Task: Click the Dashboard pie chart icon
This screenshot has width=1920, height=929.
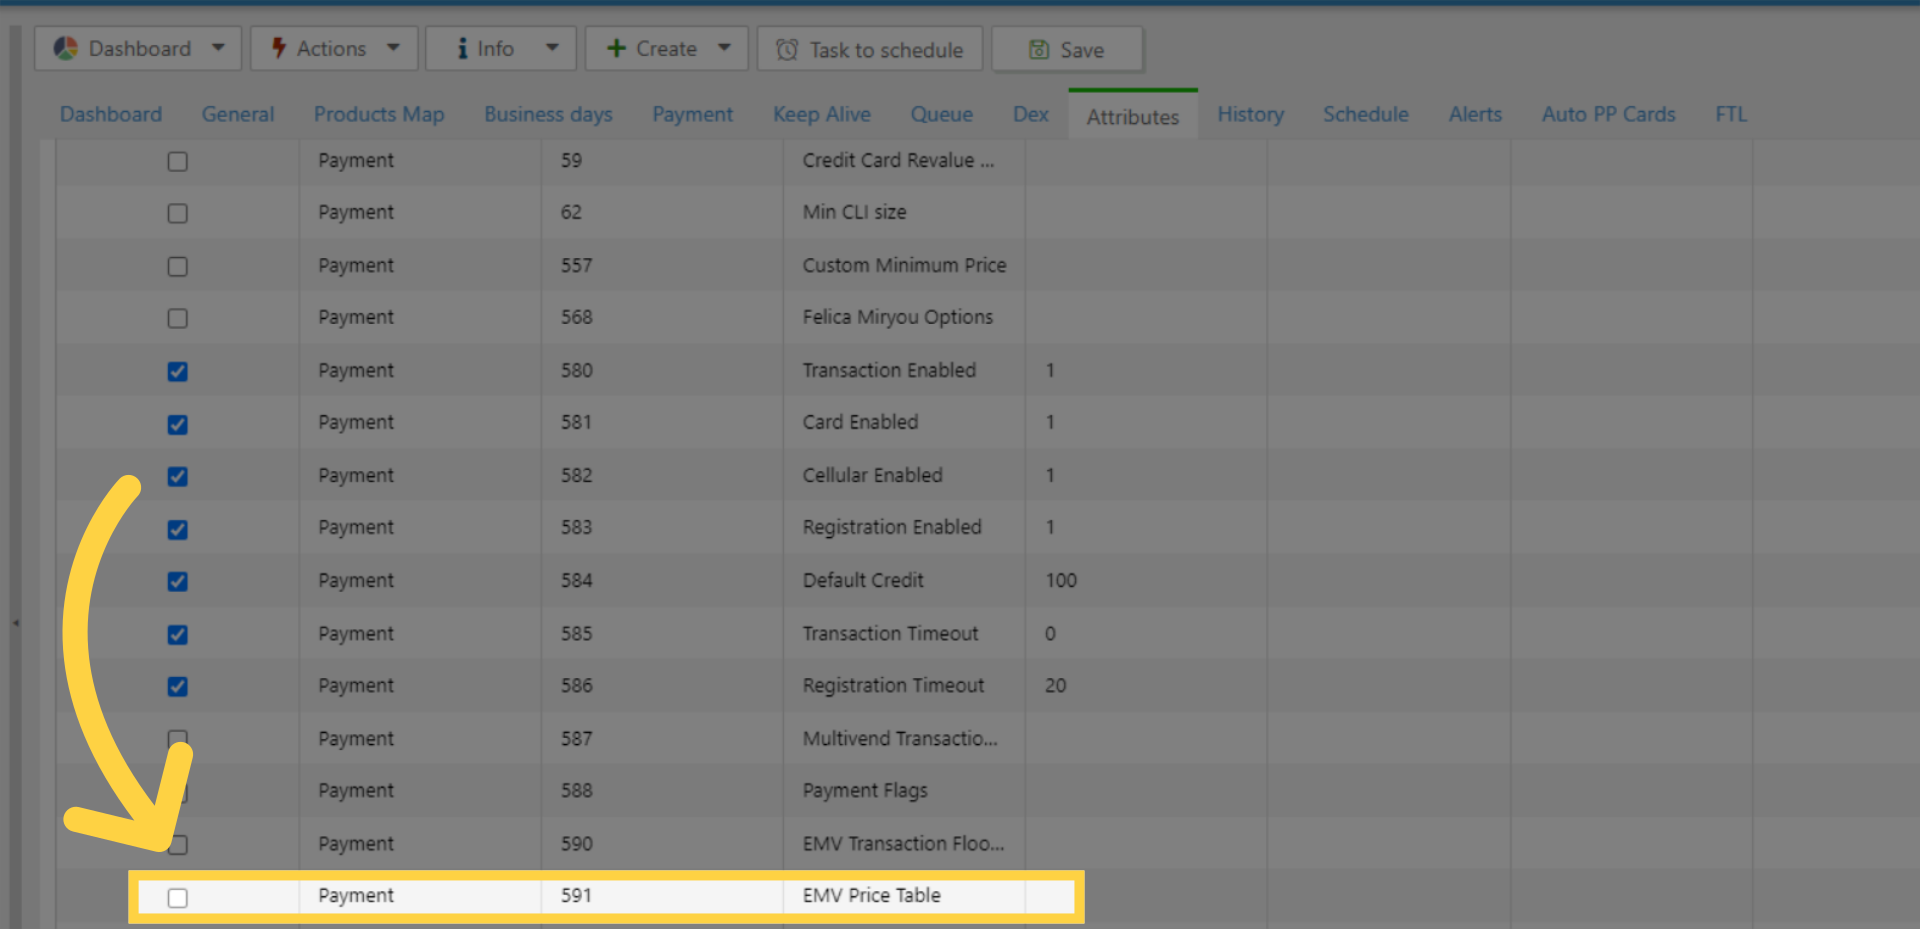Action: tap(66, 48)
